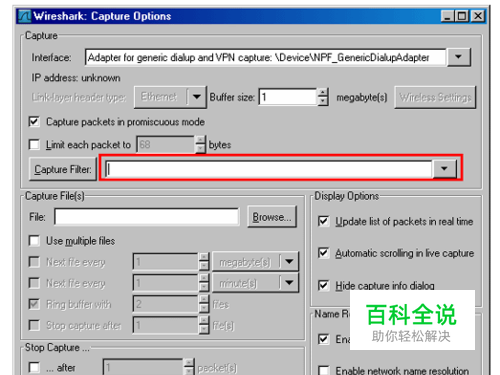Toggle Stop capture after file(s) checkbox
Screen dimensions: 500x375
(x=34, y=325)
